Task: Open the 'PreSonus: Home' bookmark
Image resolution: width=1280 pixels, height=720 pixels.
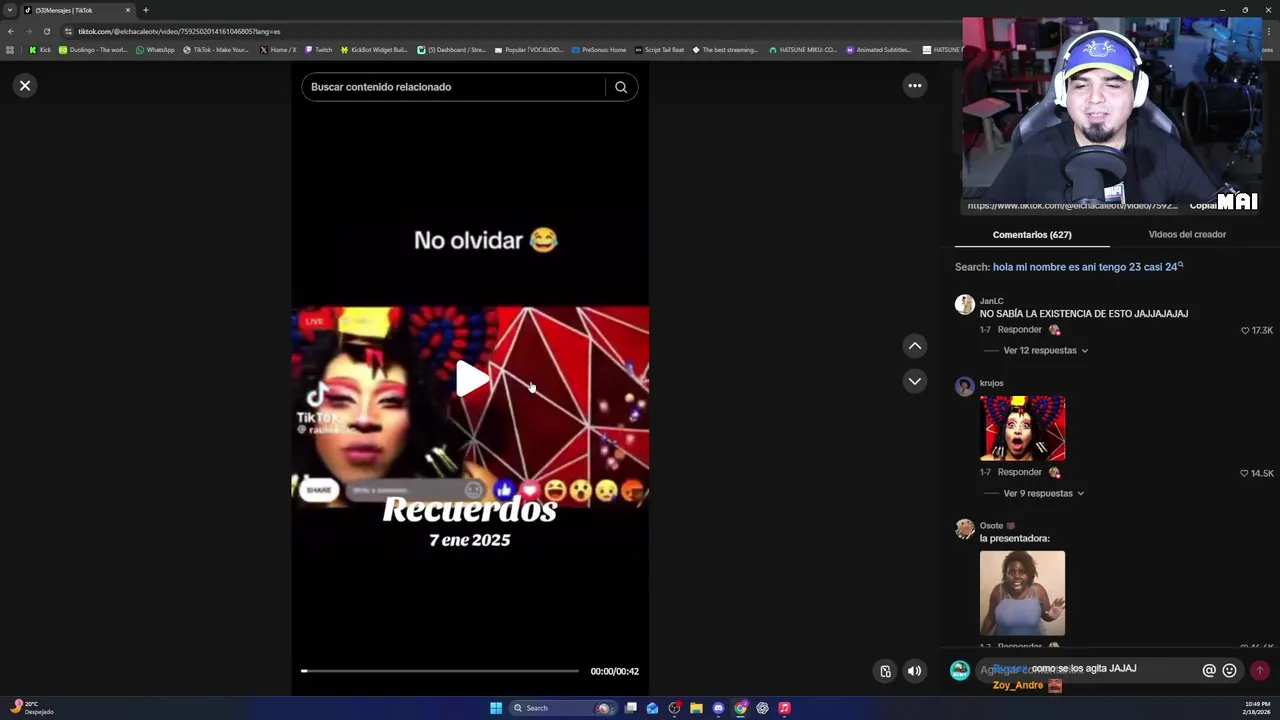Action: [x=599, y=49]
